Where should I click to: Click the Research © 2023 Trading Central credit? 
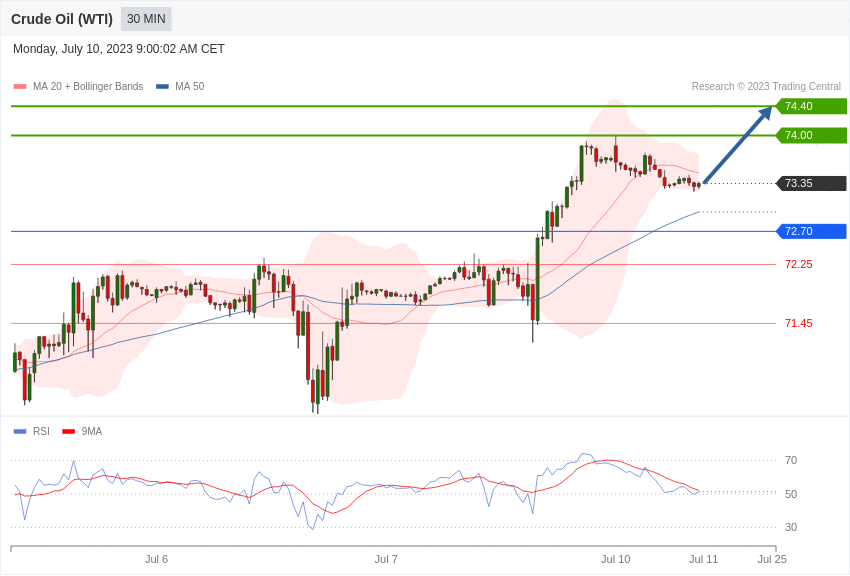point(766,86)
